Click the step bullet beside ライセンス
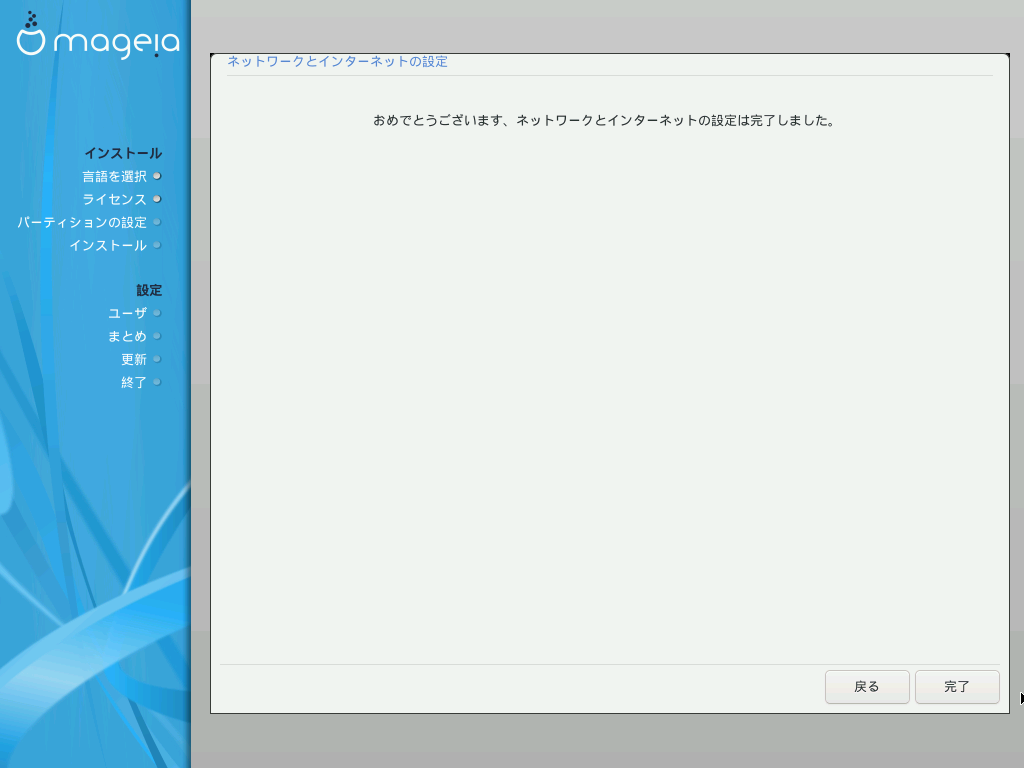 click(x=157, y=199)
